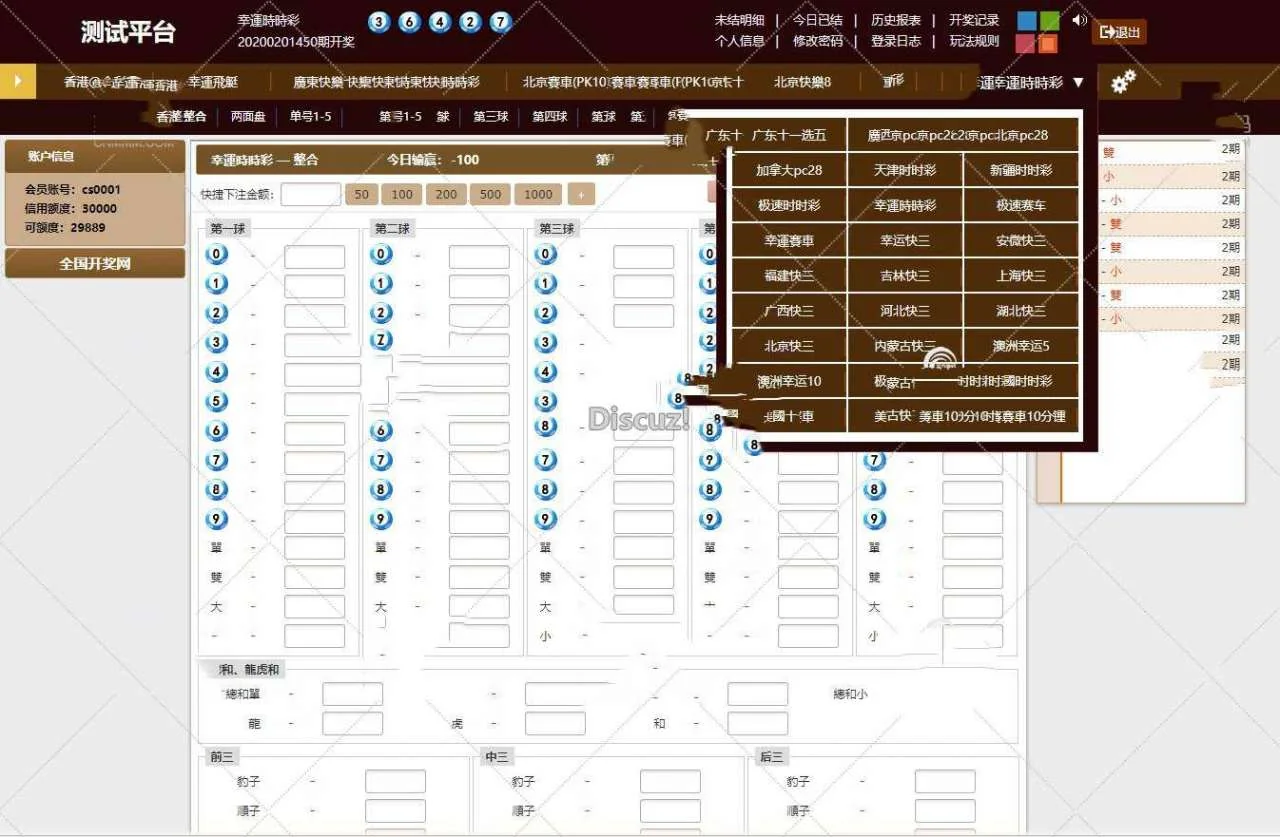Select ball 9 in the 第三球 column

(x=545, y=519)
